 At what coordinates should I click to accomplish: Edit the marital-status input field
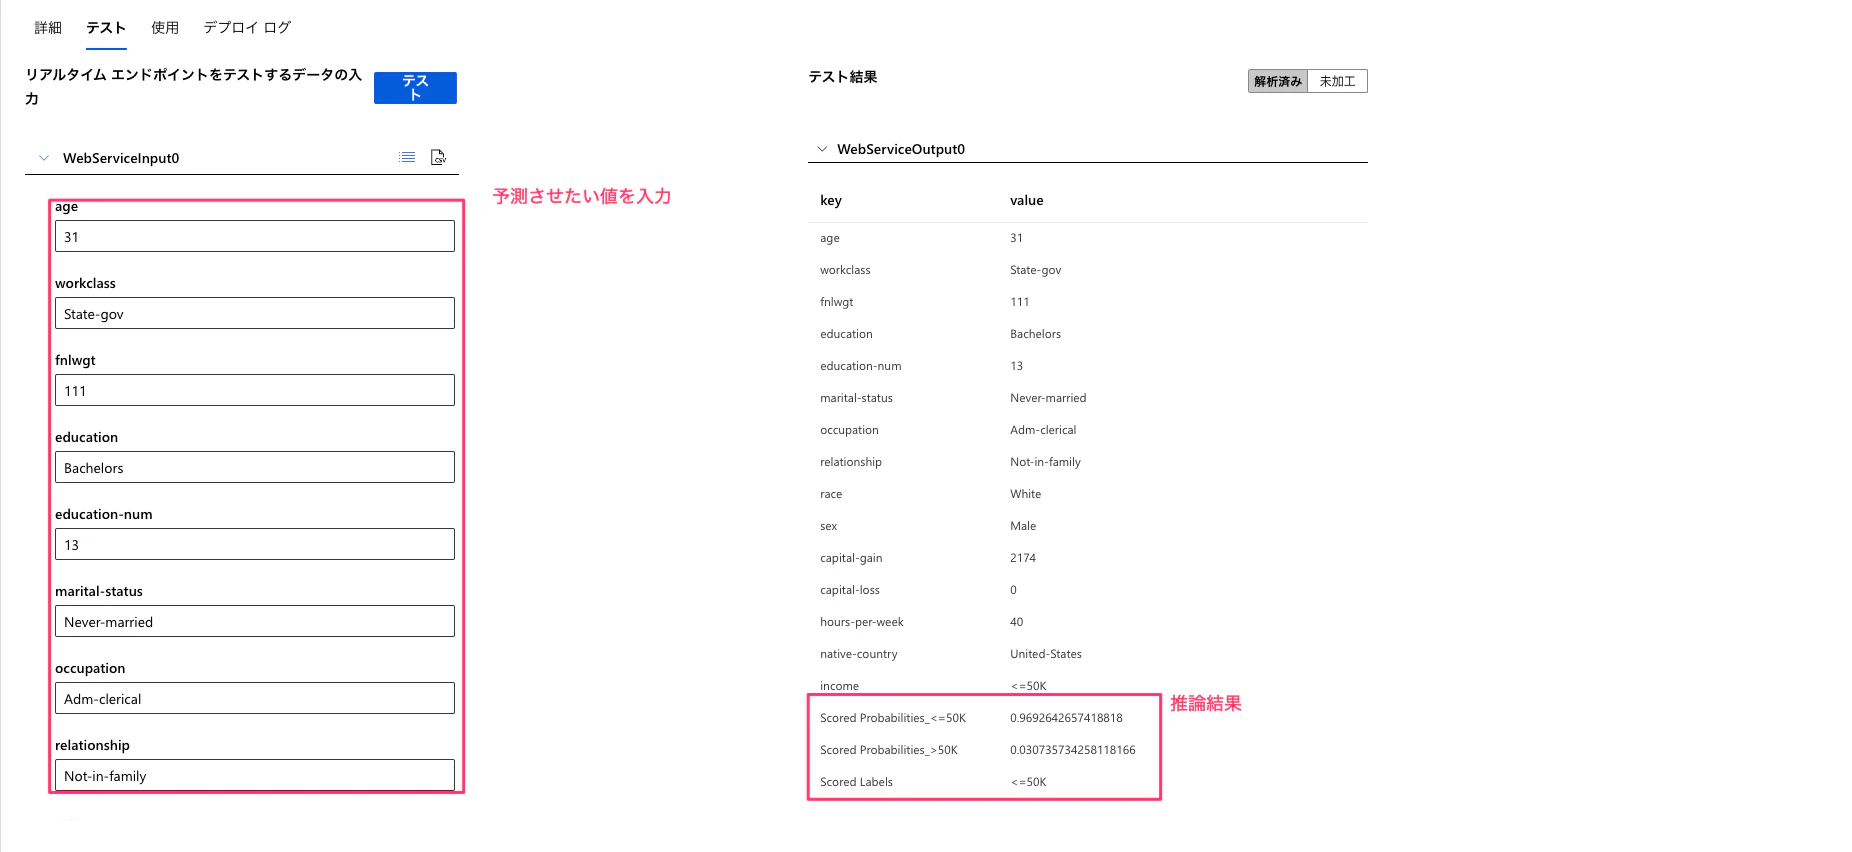pos(255,622)
